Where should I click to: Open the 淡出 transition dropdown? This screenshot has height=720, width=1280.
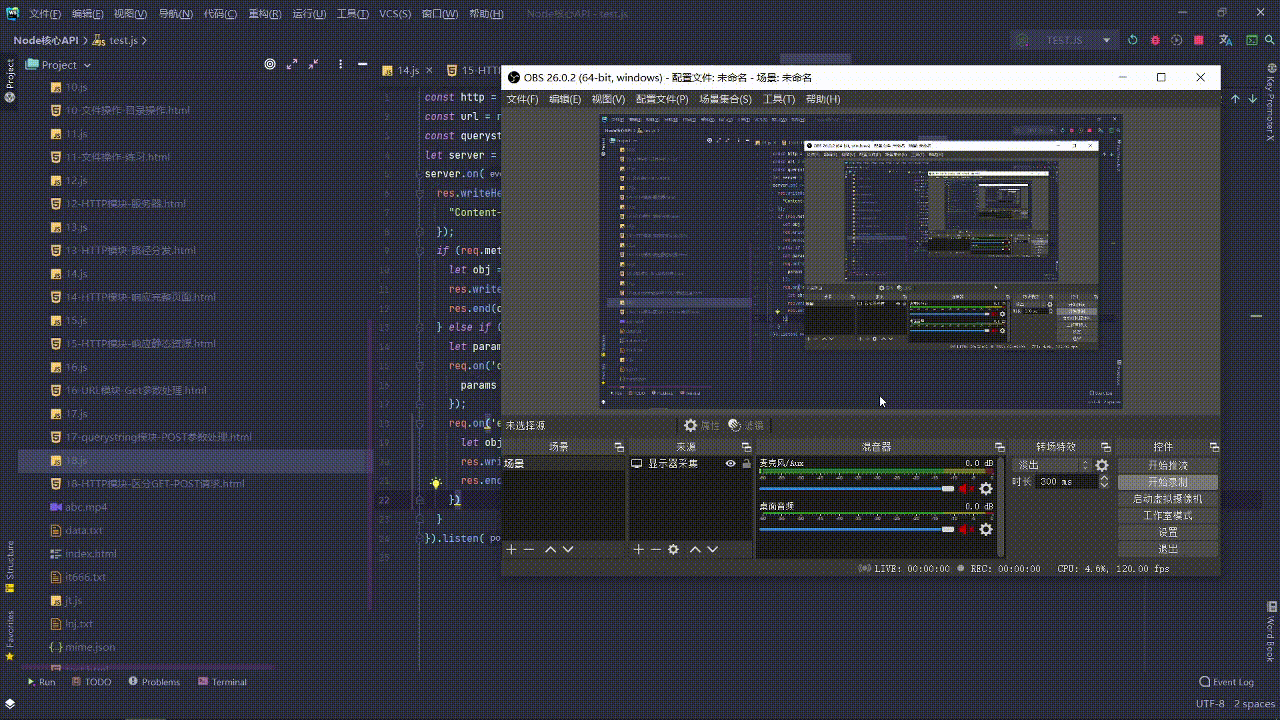tap(1052, 465)
